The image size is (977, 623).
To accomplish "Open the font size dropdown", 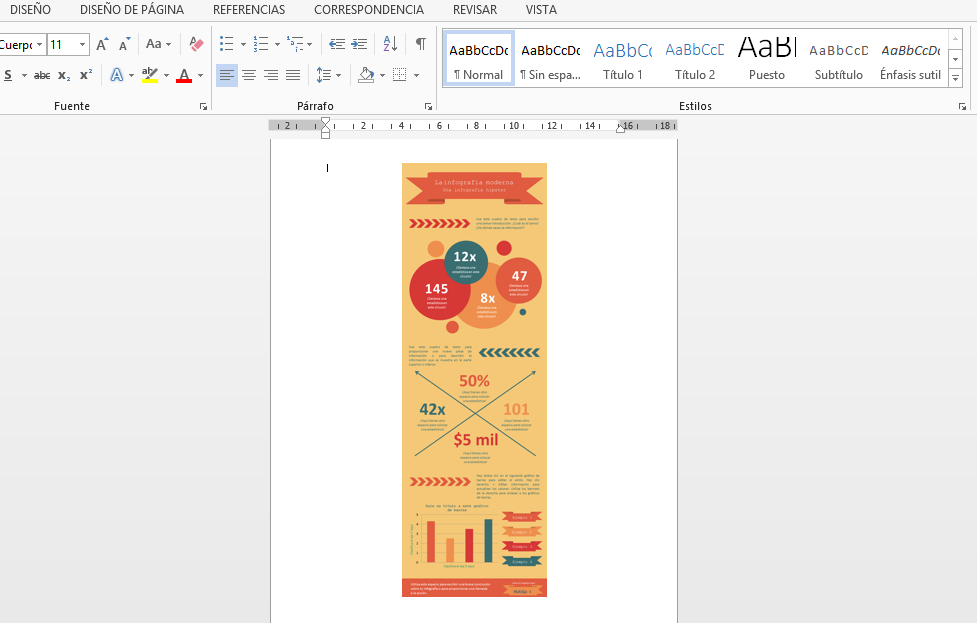I will [x=82, y=45].
